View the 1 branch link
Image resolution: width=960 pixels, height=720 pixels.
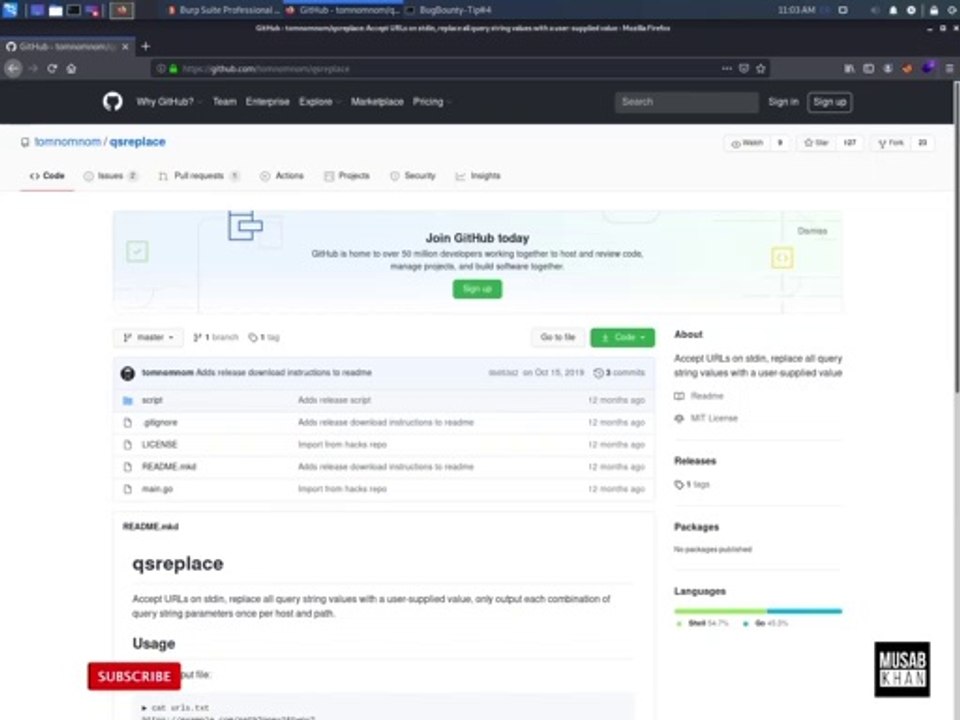point(216,337)
